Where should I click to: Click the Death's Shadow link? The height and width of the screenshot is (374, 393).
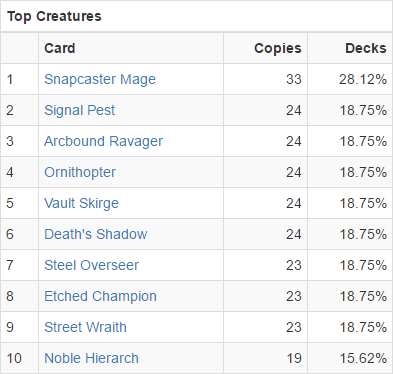click(x=96, y=234)
